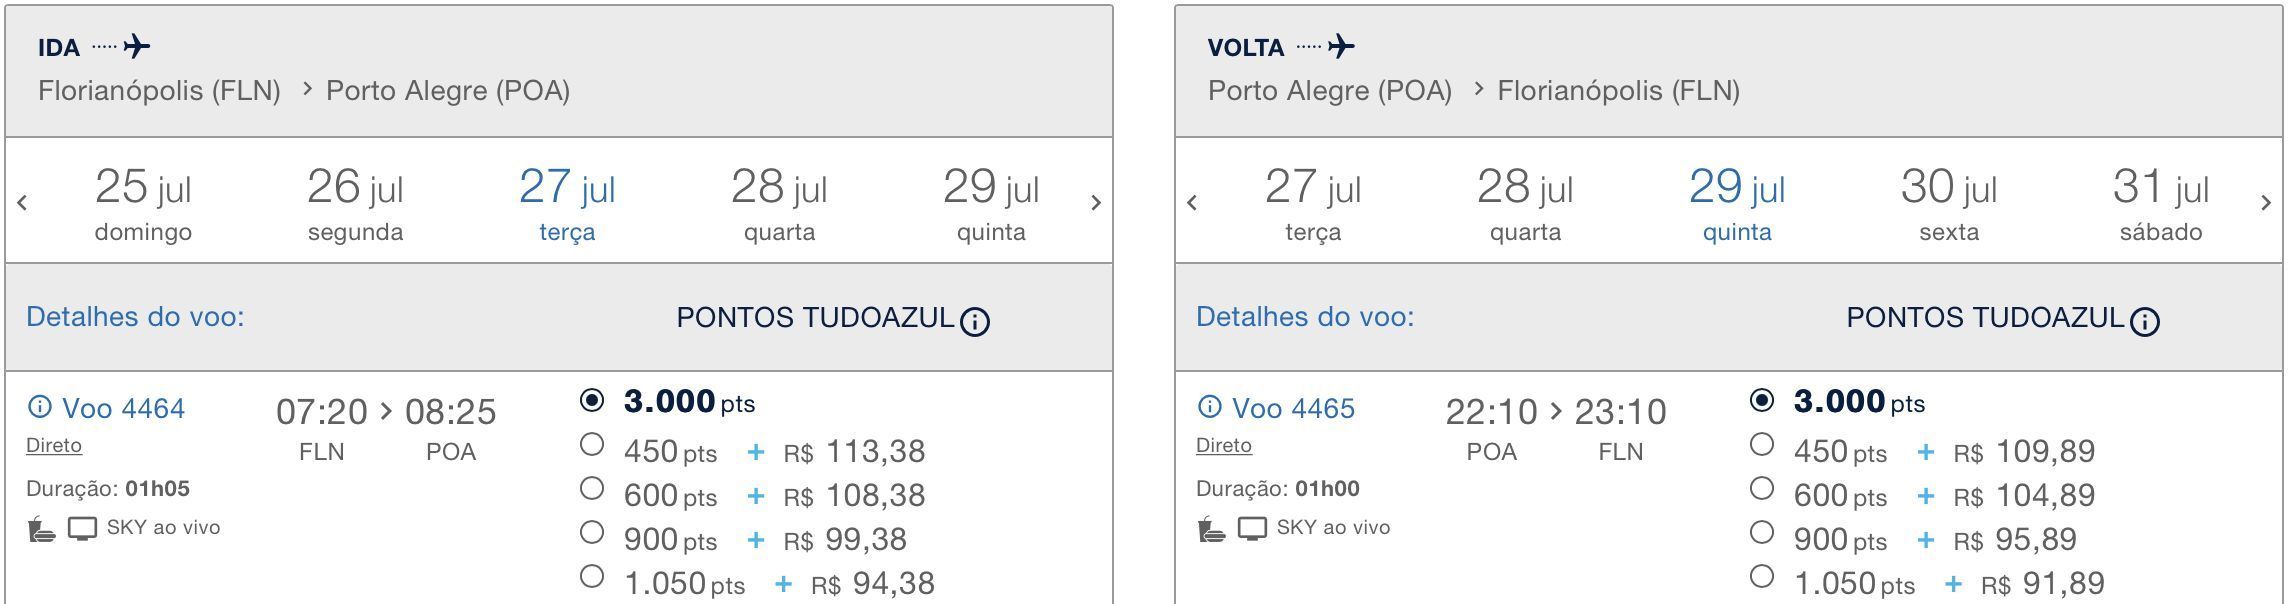Screen dimensions: 2288x604
Task: Select 600 pts + R$ 104,89 option
Action: (x=1762, y=489)
